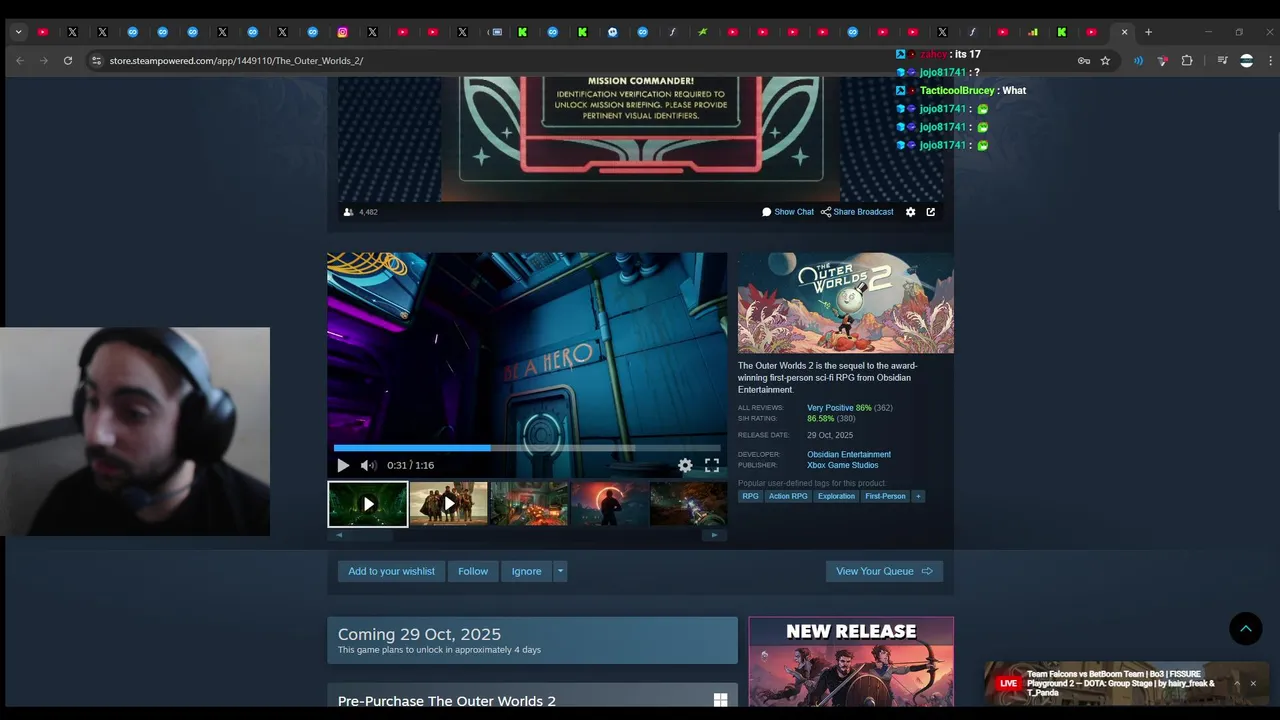Pop out the broadcast in new window

(x=931, y=212)
